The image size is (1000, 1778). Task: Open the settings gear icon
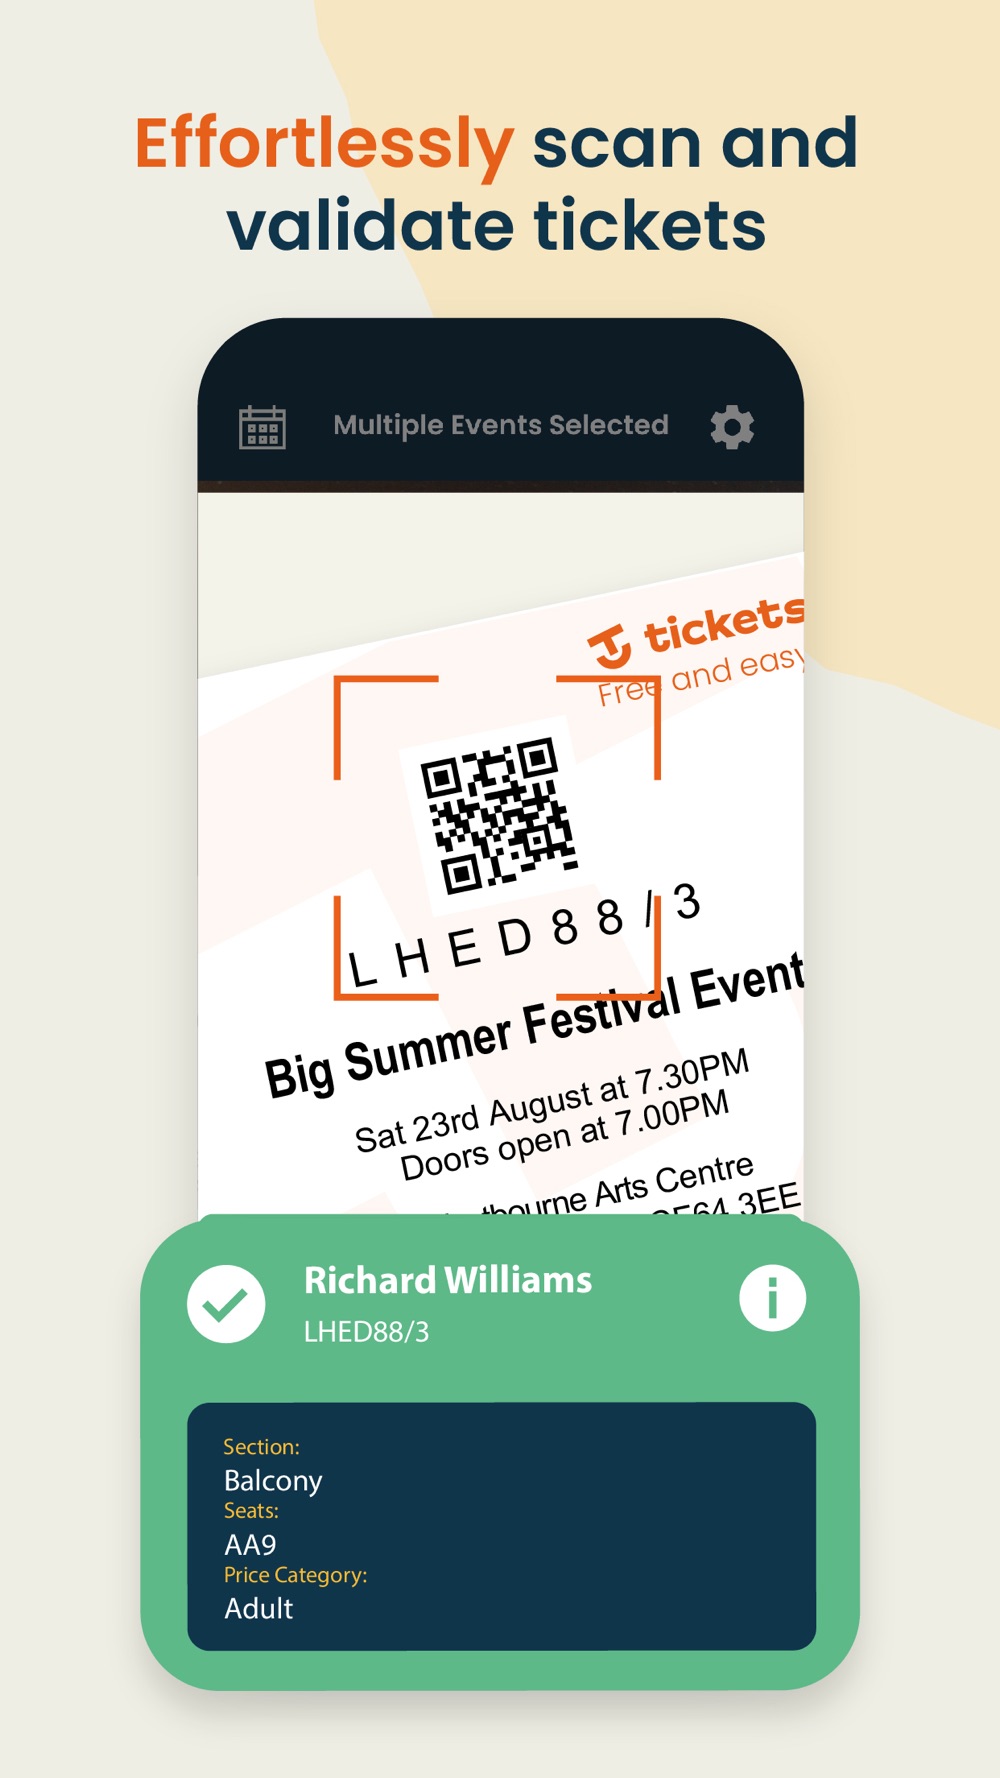732,427
